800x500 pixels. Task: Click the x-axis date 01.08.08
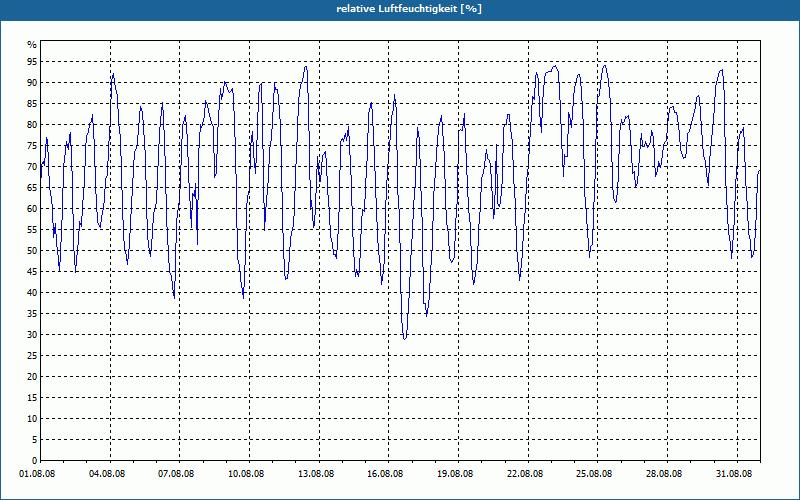click(37, 474)
